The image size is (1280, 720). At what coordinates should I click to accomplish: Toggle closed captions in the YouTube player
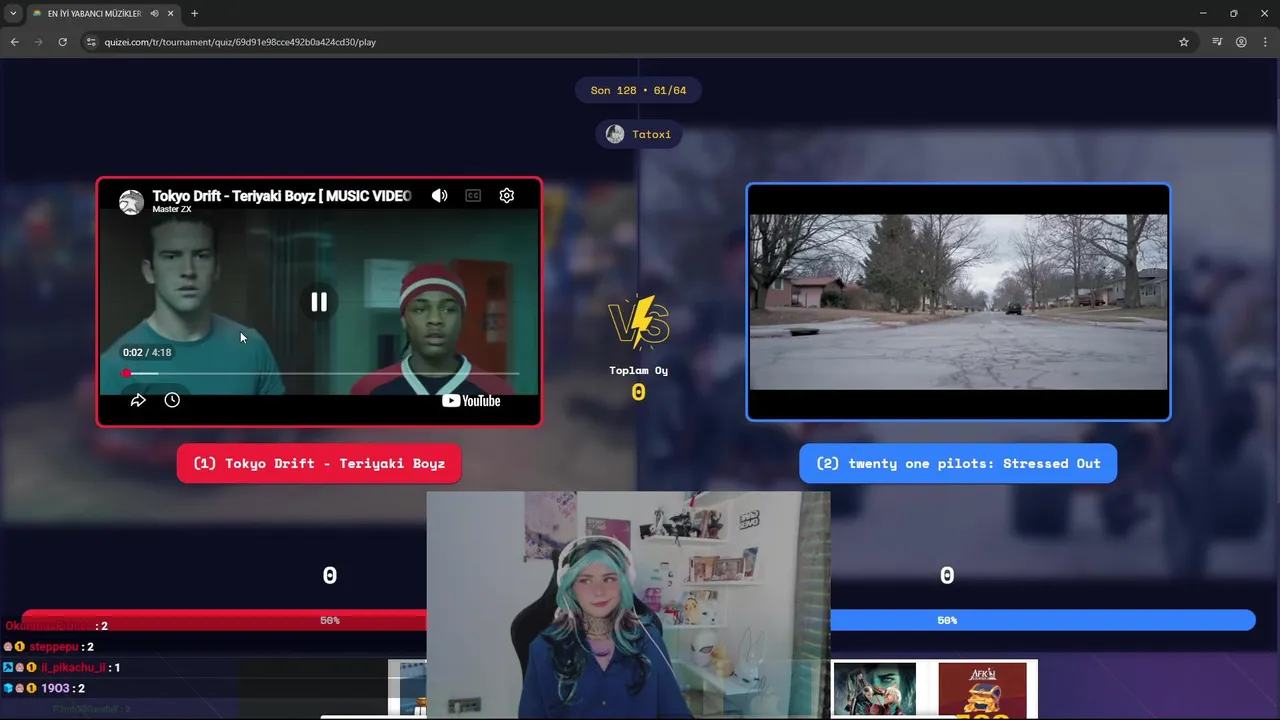pos(473,196)
